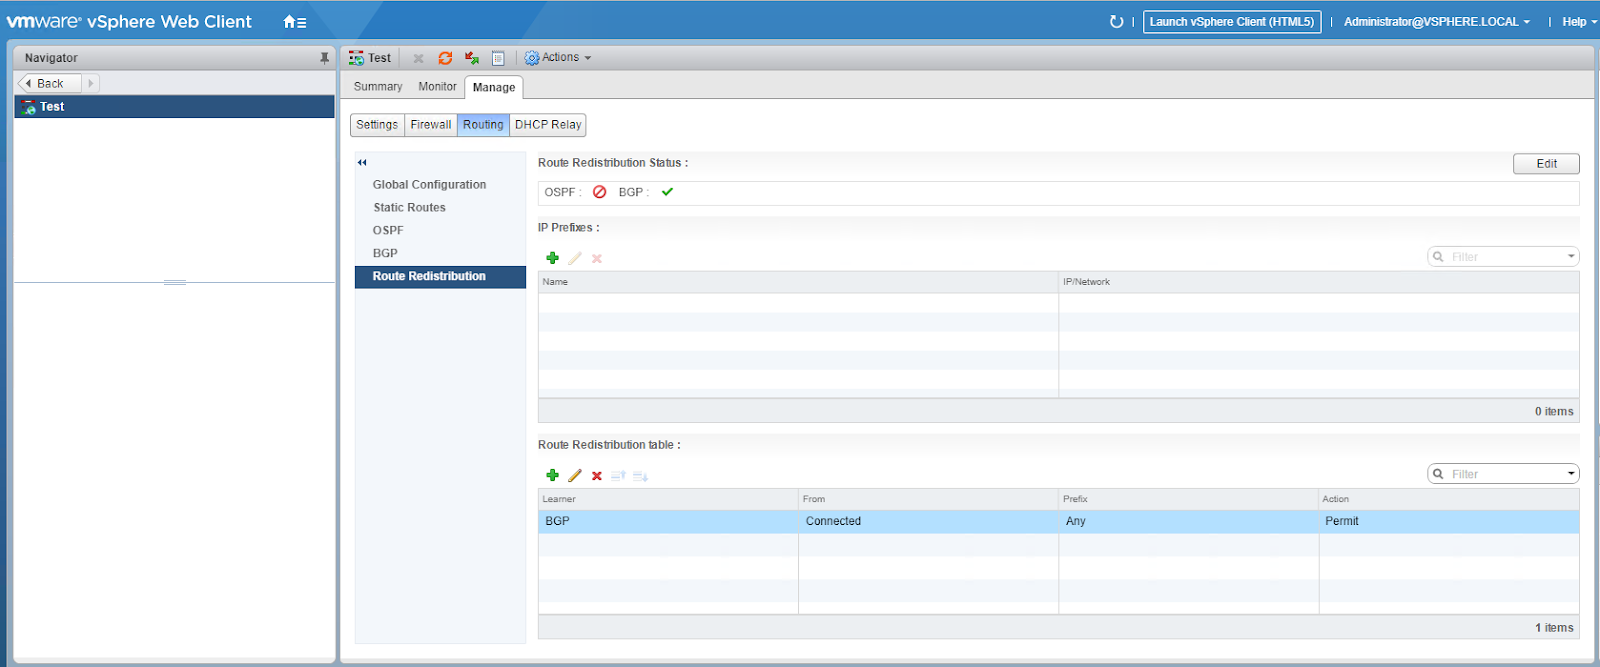Screen dimensions: 1600x667
Task: Edit the selected redistribution rule with pencil
Action: (575, 475)
